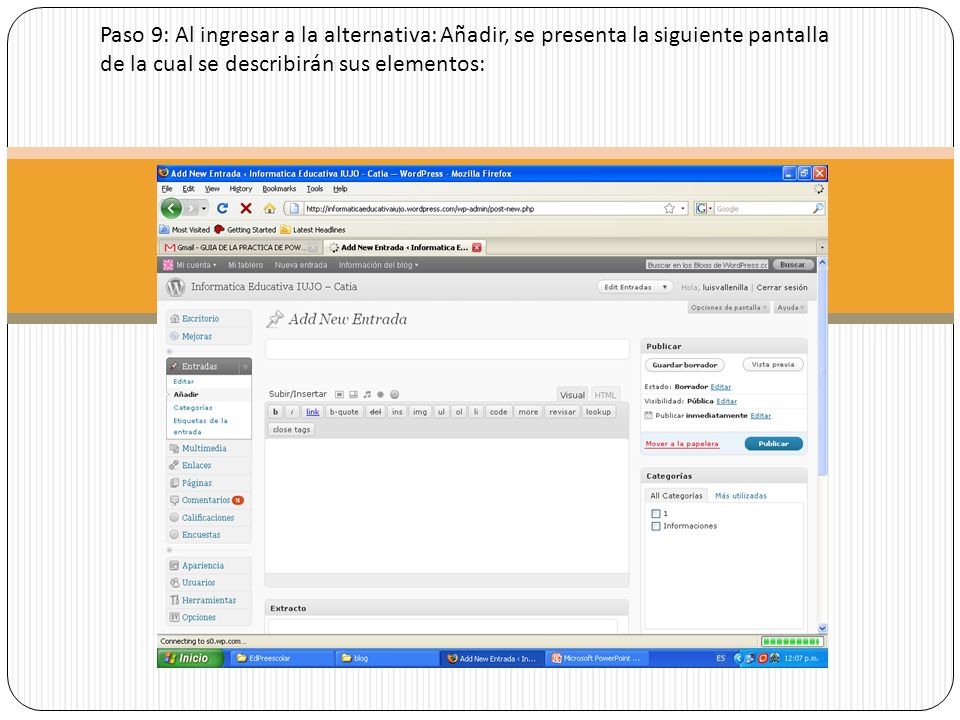The height and width of the screenshot is (720, 960).
Task: Open Opciones in the sidebar
Action: (x=198, y=617)
